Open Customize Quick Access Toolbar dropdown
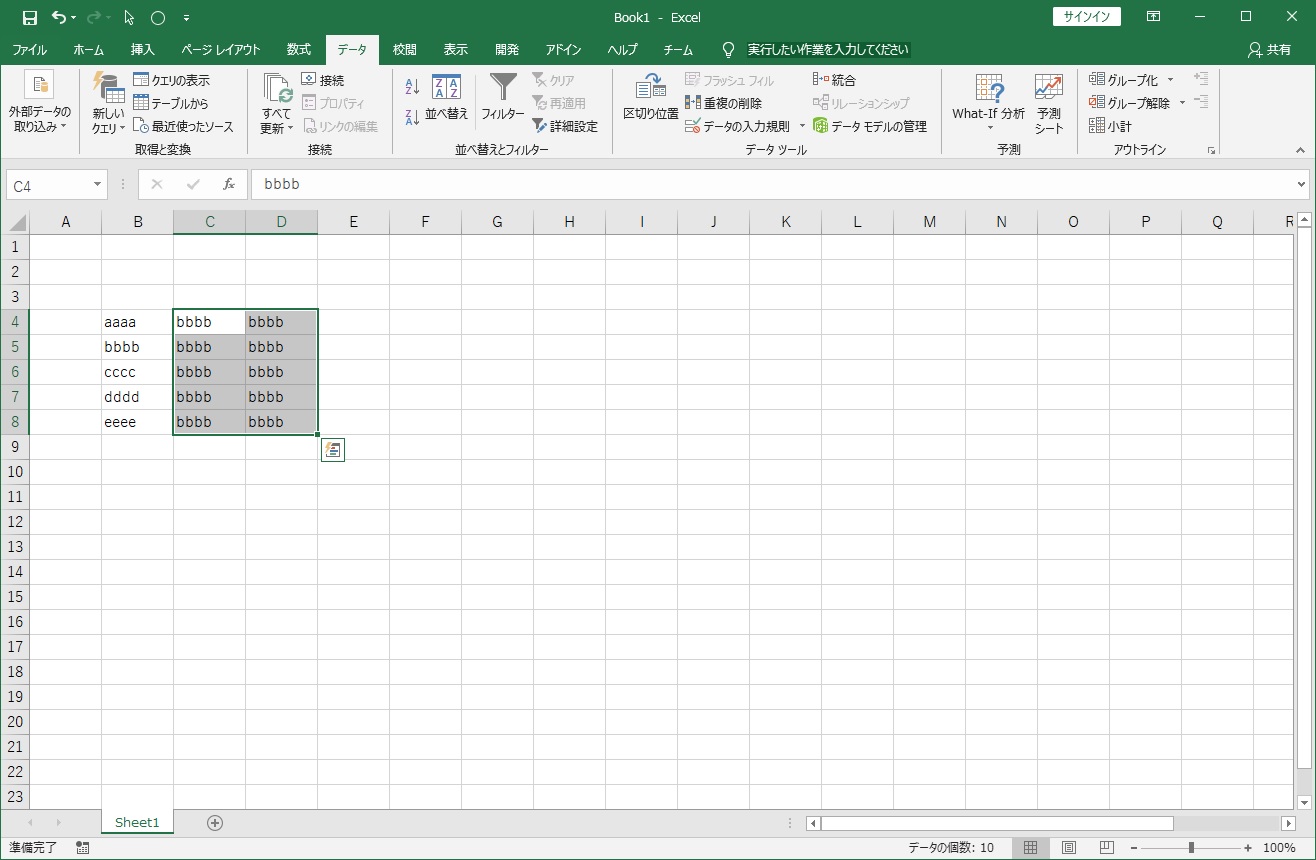The image size is (1316, 860). tap(187, 18)
